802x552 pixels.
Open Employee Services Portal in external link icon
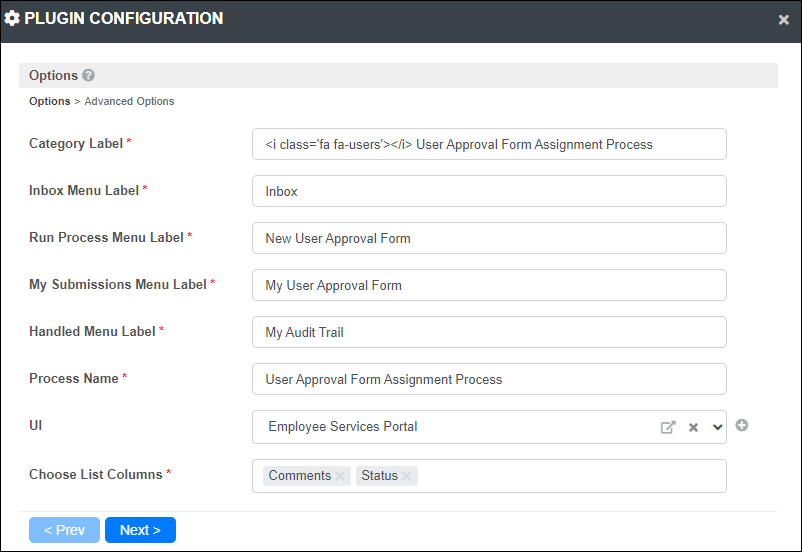point(667,427)
